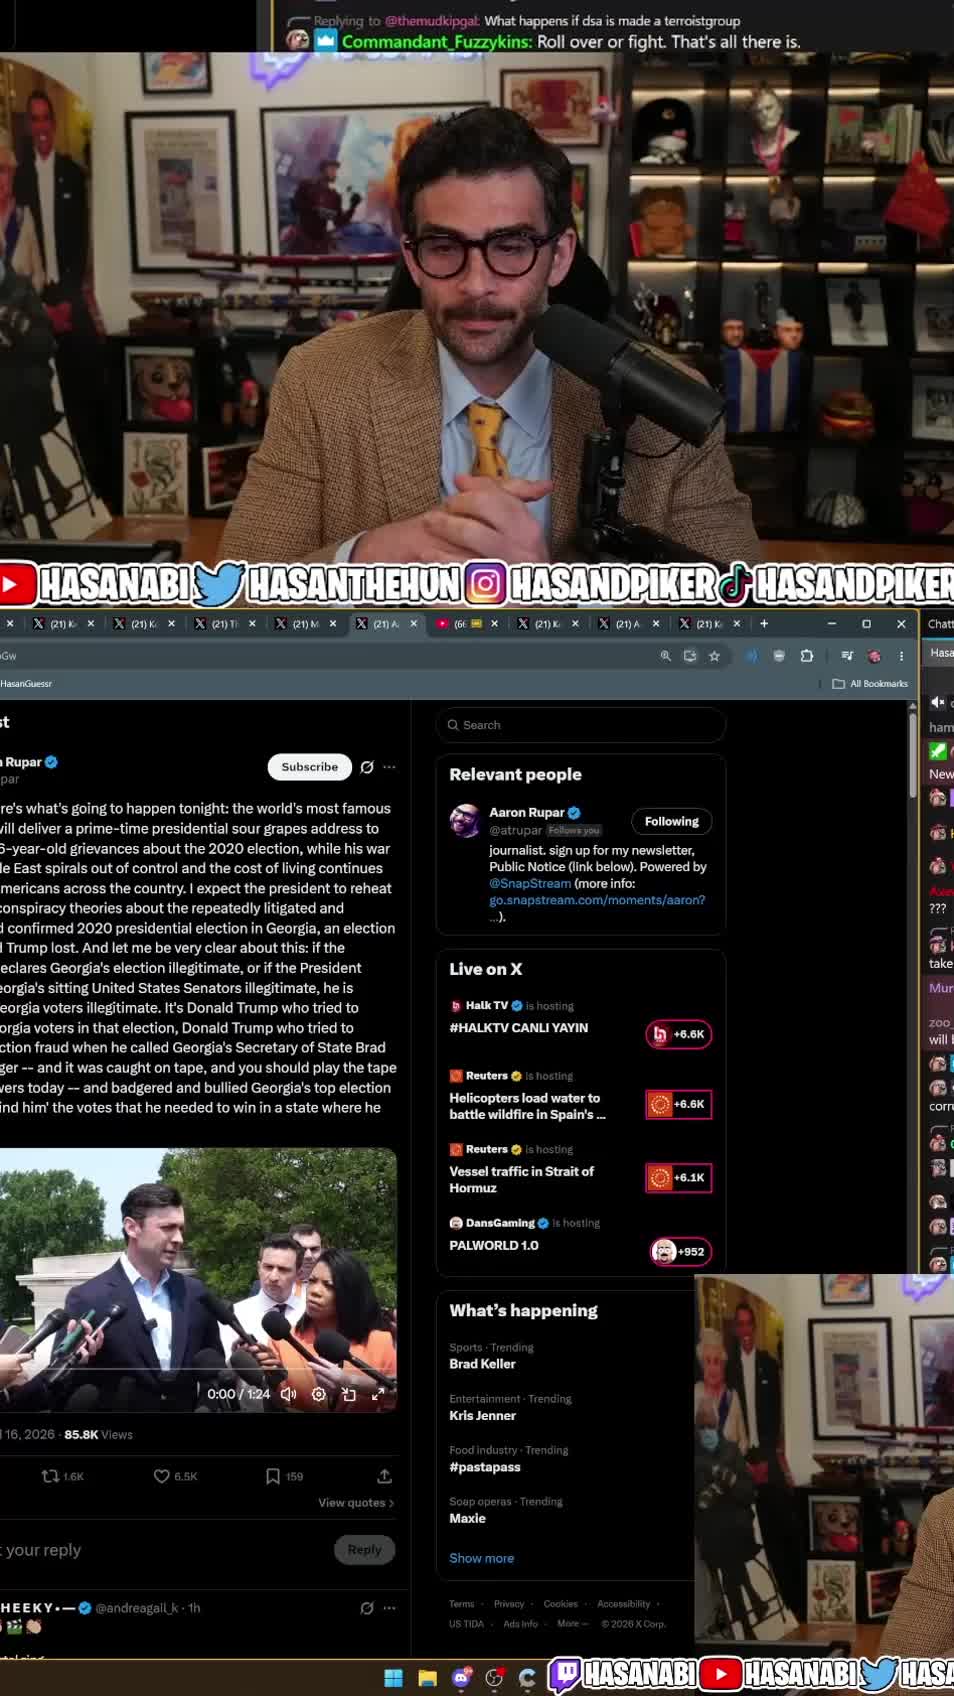The image size is (954, 1696).
Task: Open the go.snapstream.com link in bio
Action: (597, 900)
